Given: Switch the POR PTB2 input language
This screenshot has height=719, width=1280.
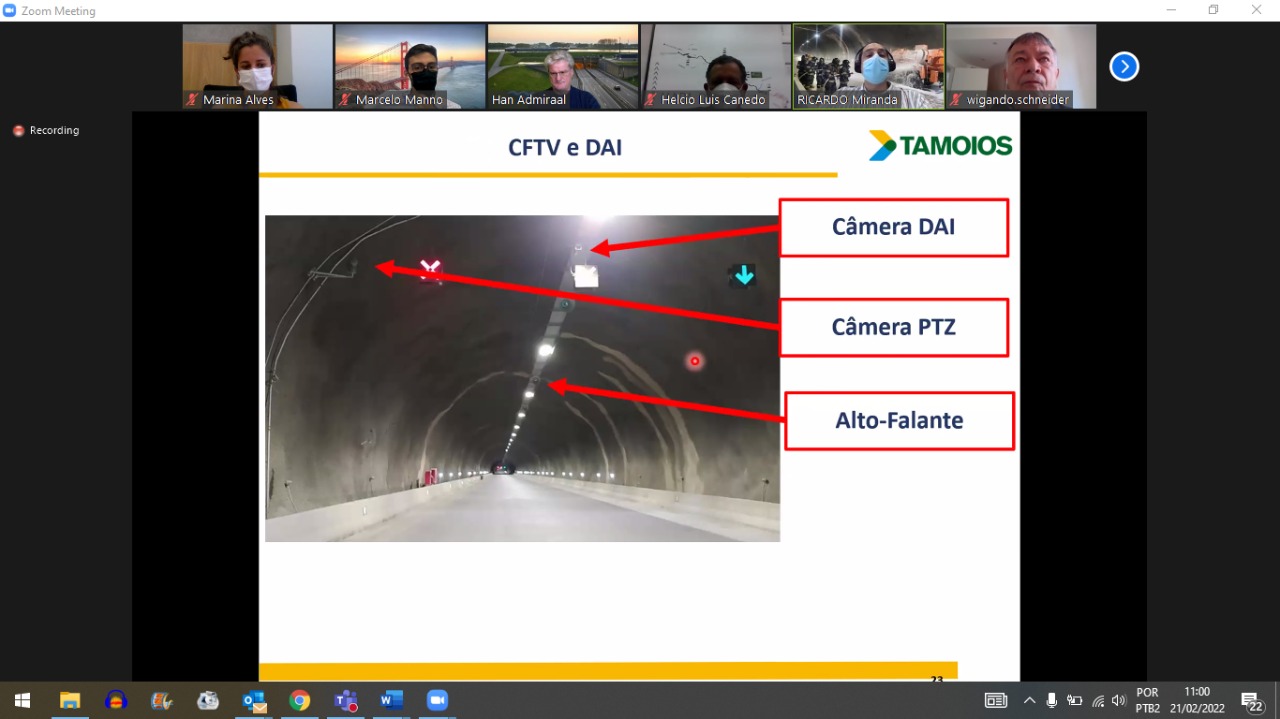Looking at the screenshot, I should (x=1147, y=700).
